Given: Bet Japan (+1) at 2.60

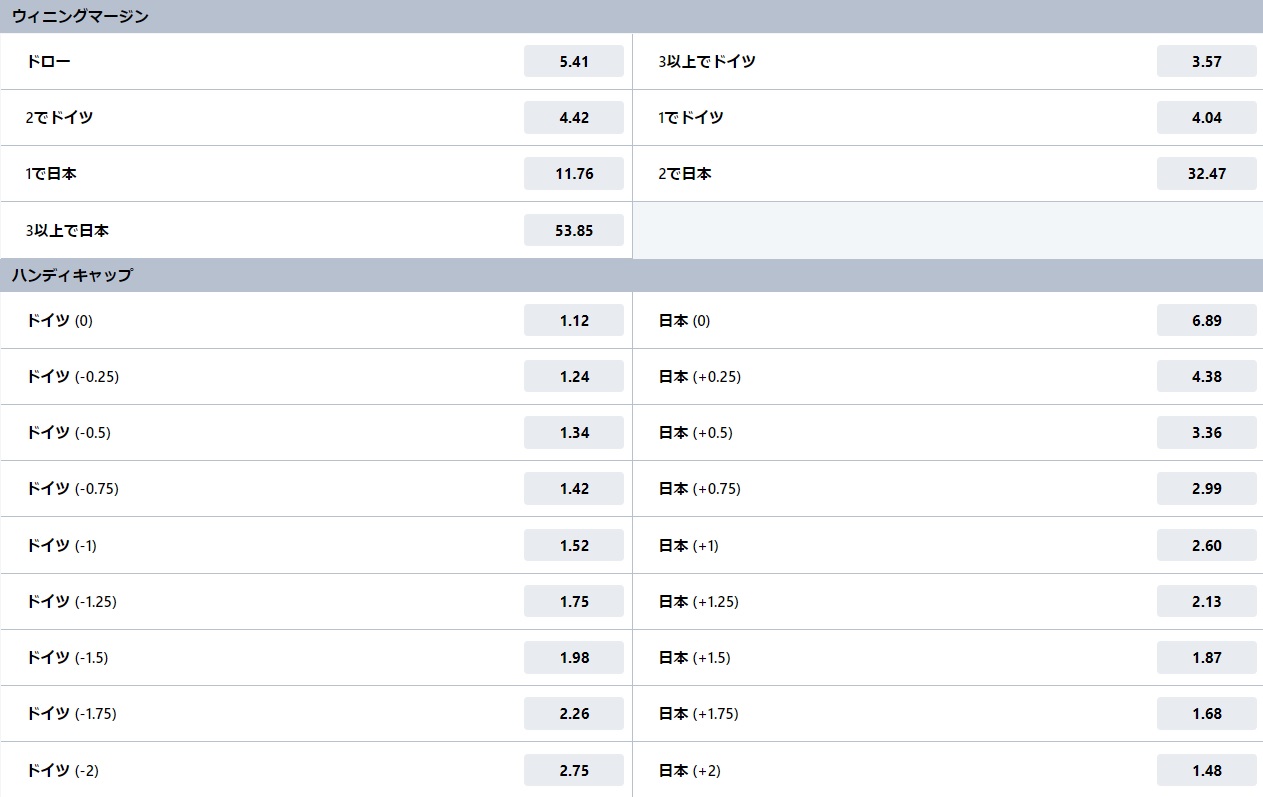Looking at the screenshot, I should [x=1207, y=545].
